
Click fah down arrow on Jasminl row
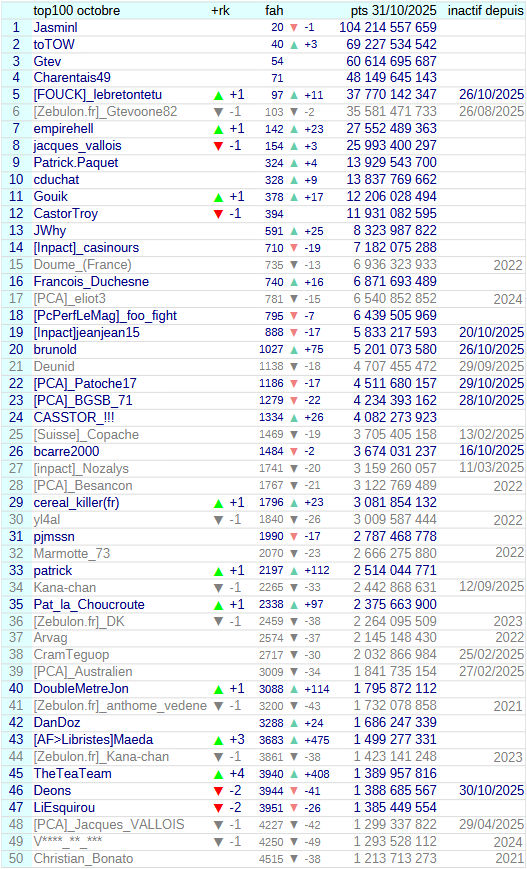[294, 28]
